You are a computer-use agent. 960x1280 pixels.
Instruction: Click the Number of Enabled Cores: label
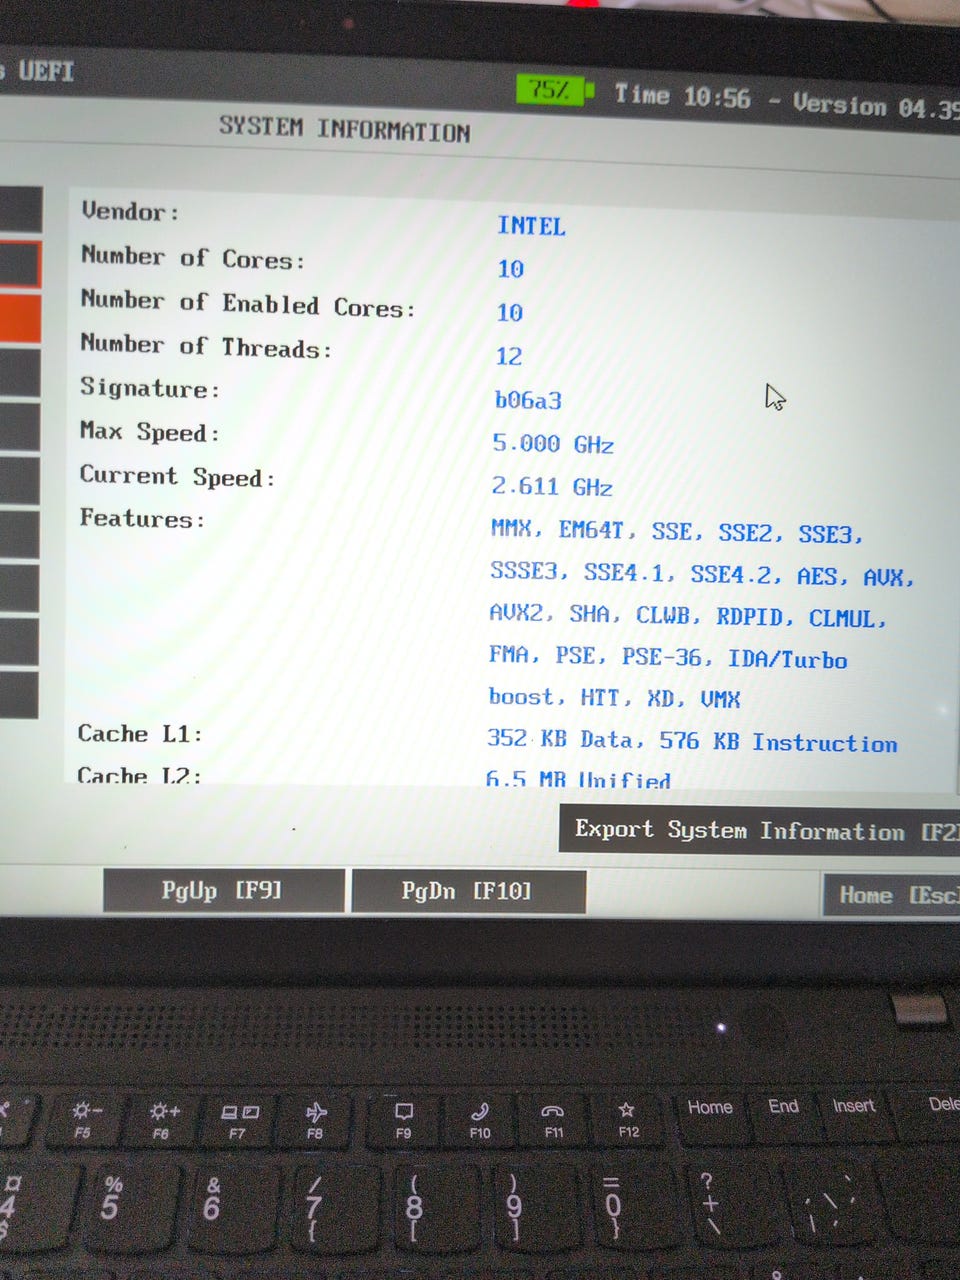click(247, 304)
